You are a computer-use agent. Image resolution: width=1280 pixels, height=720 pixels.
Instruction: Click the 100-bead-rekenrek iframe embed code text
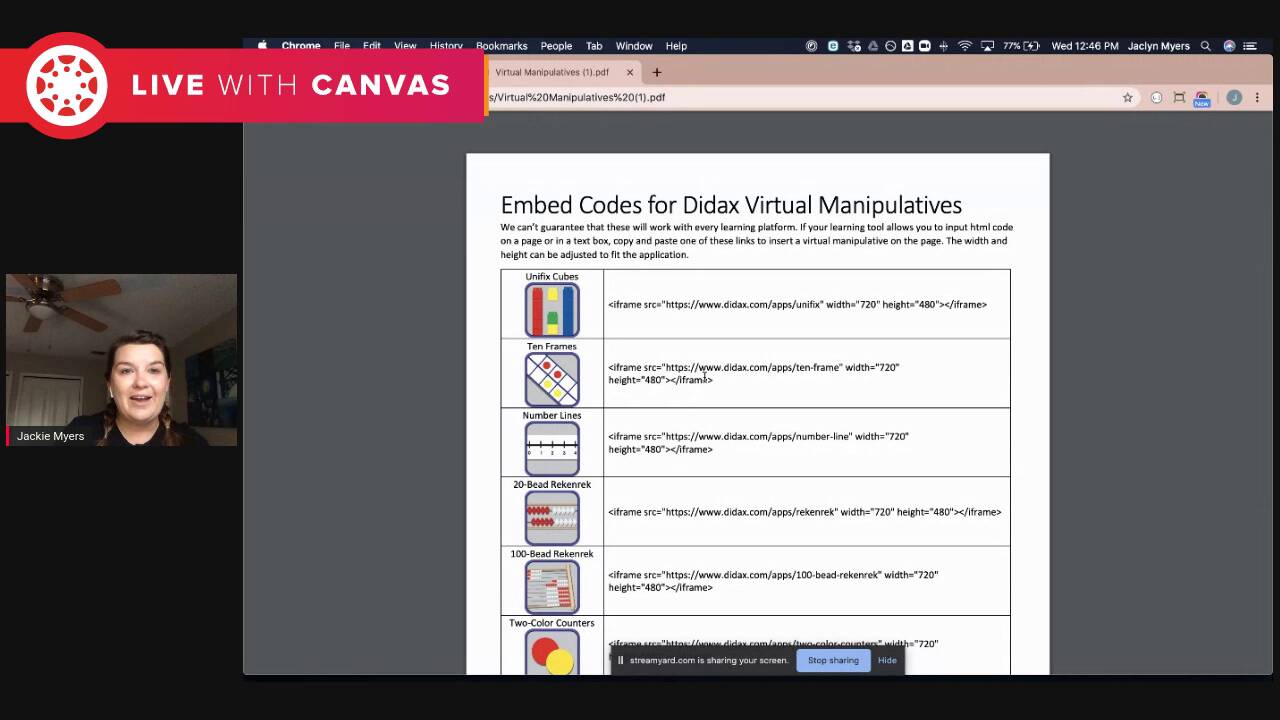[773, 581]
